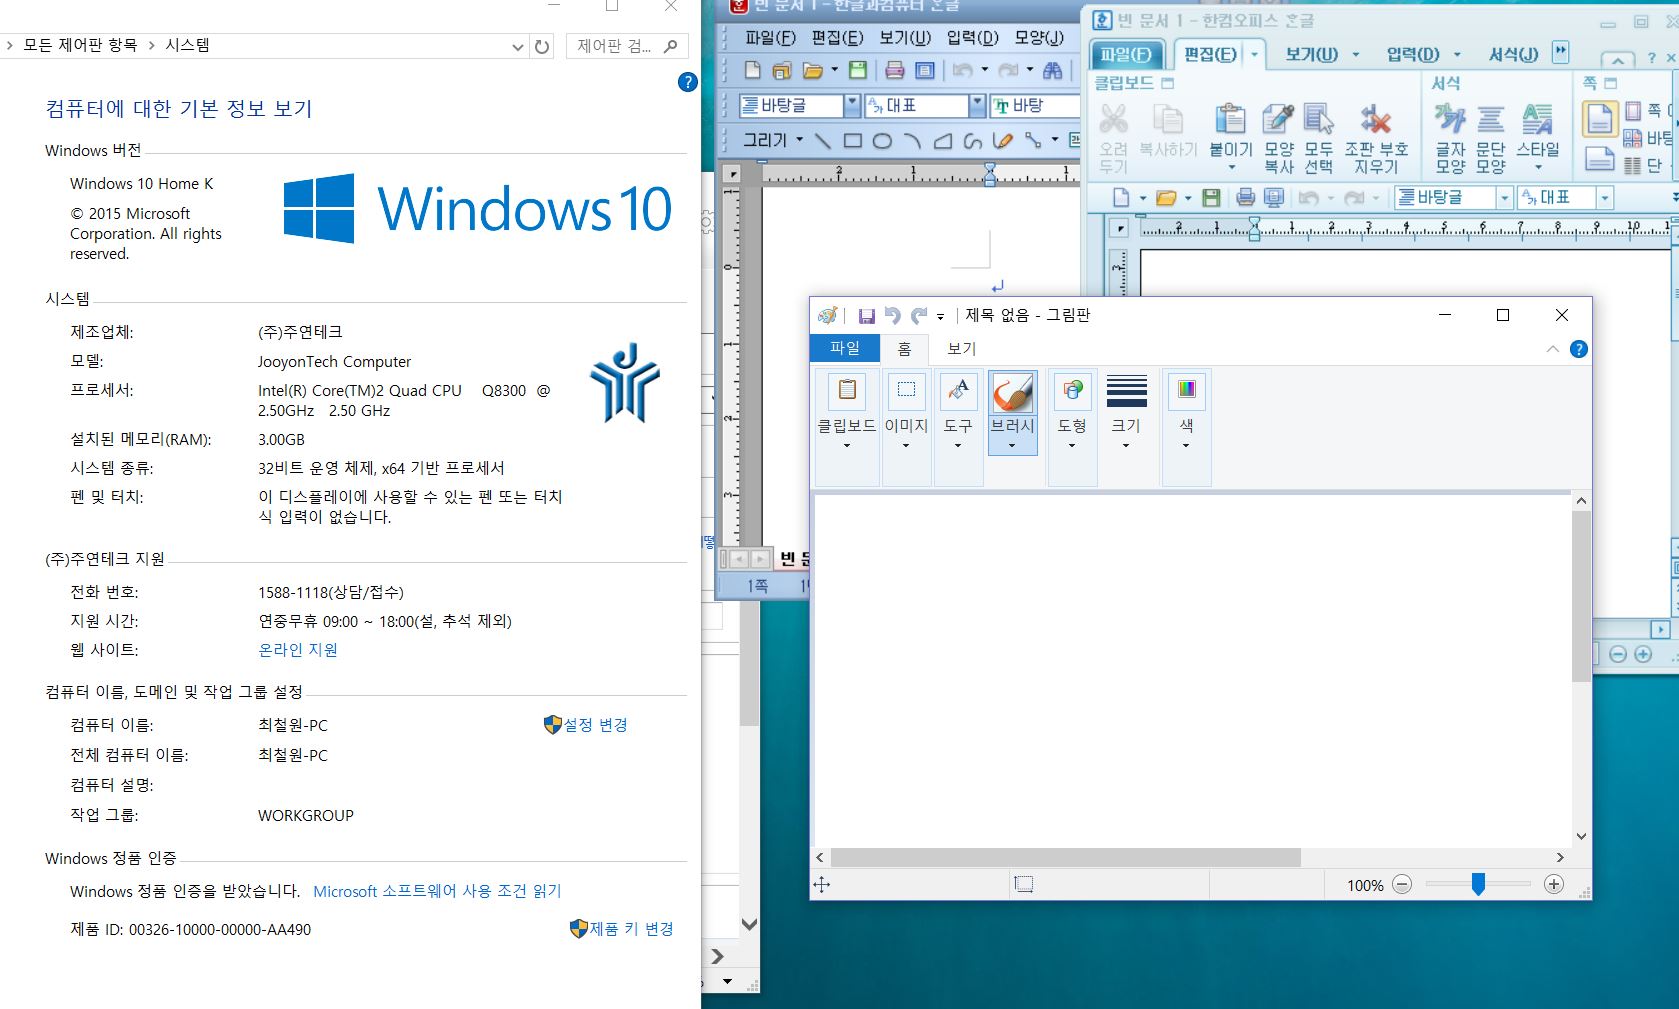The image size is (1679, 1009).
Task: Expand more ribbon tabs arrow in Hancom Office
Action: [x=1560, y=52]
